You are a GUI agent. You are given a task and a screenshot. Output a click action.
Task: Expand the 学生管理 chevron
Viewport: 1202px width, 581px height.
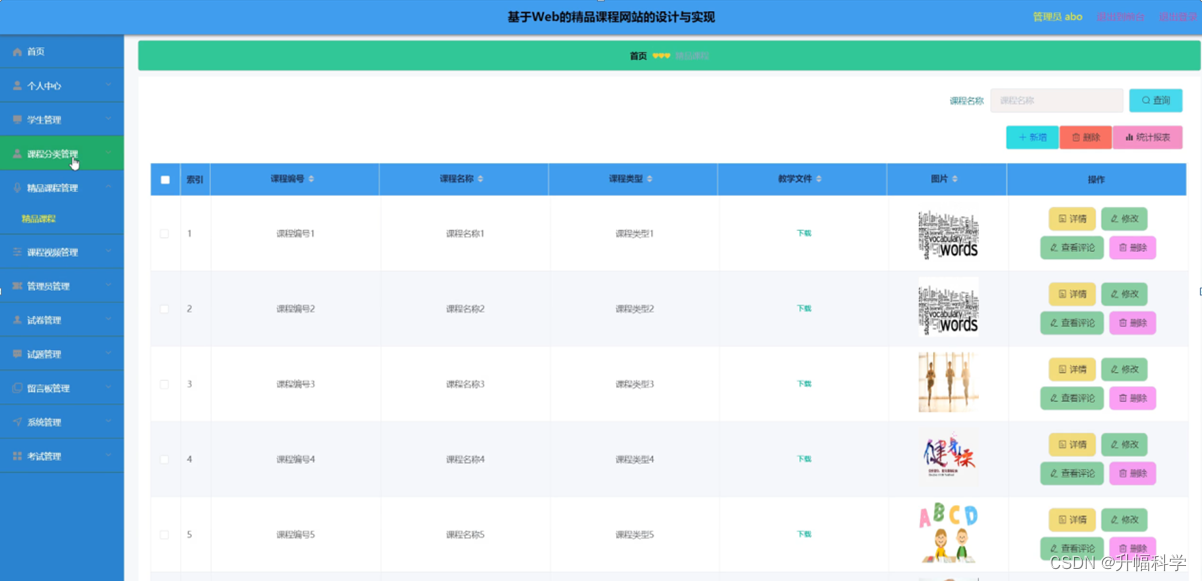pos(108,119)
